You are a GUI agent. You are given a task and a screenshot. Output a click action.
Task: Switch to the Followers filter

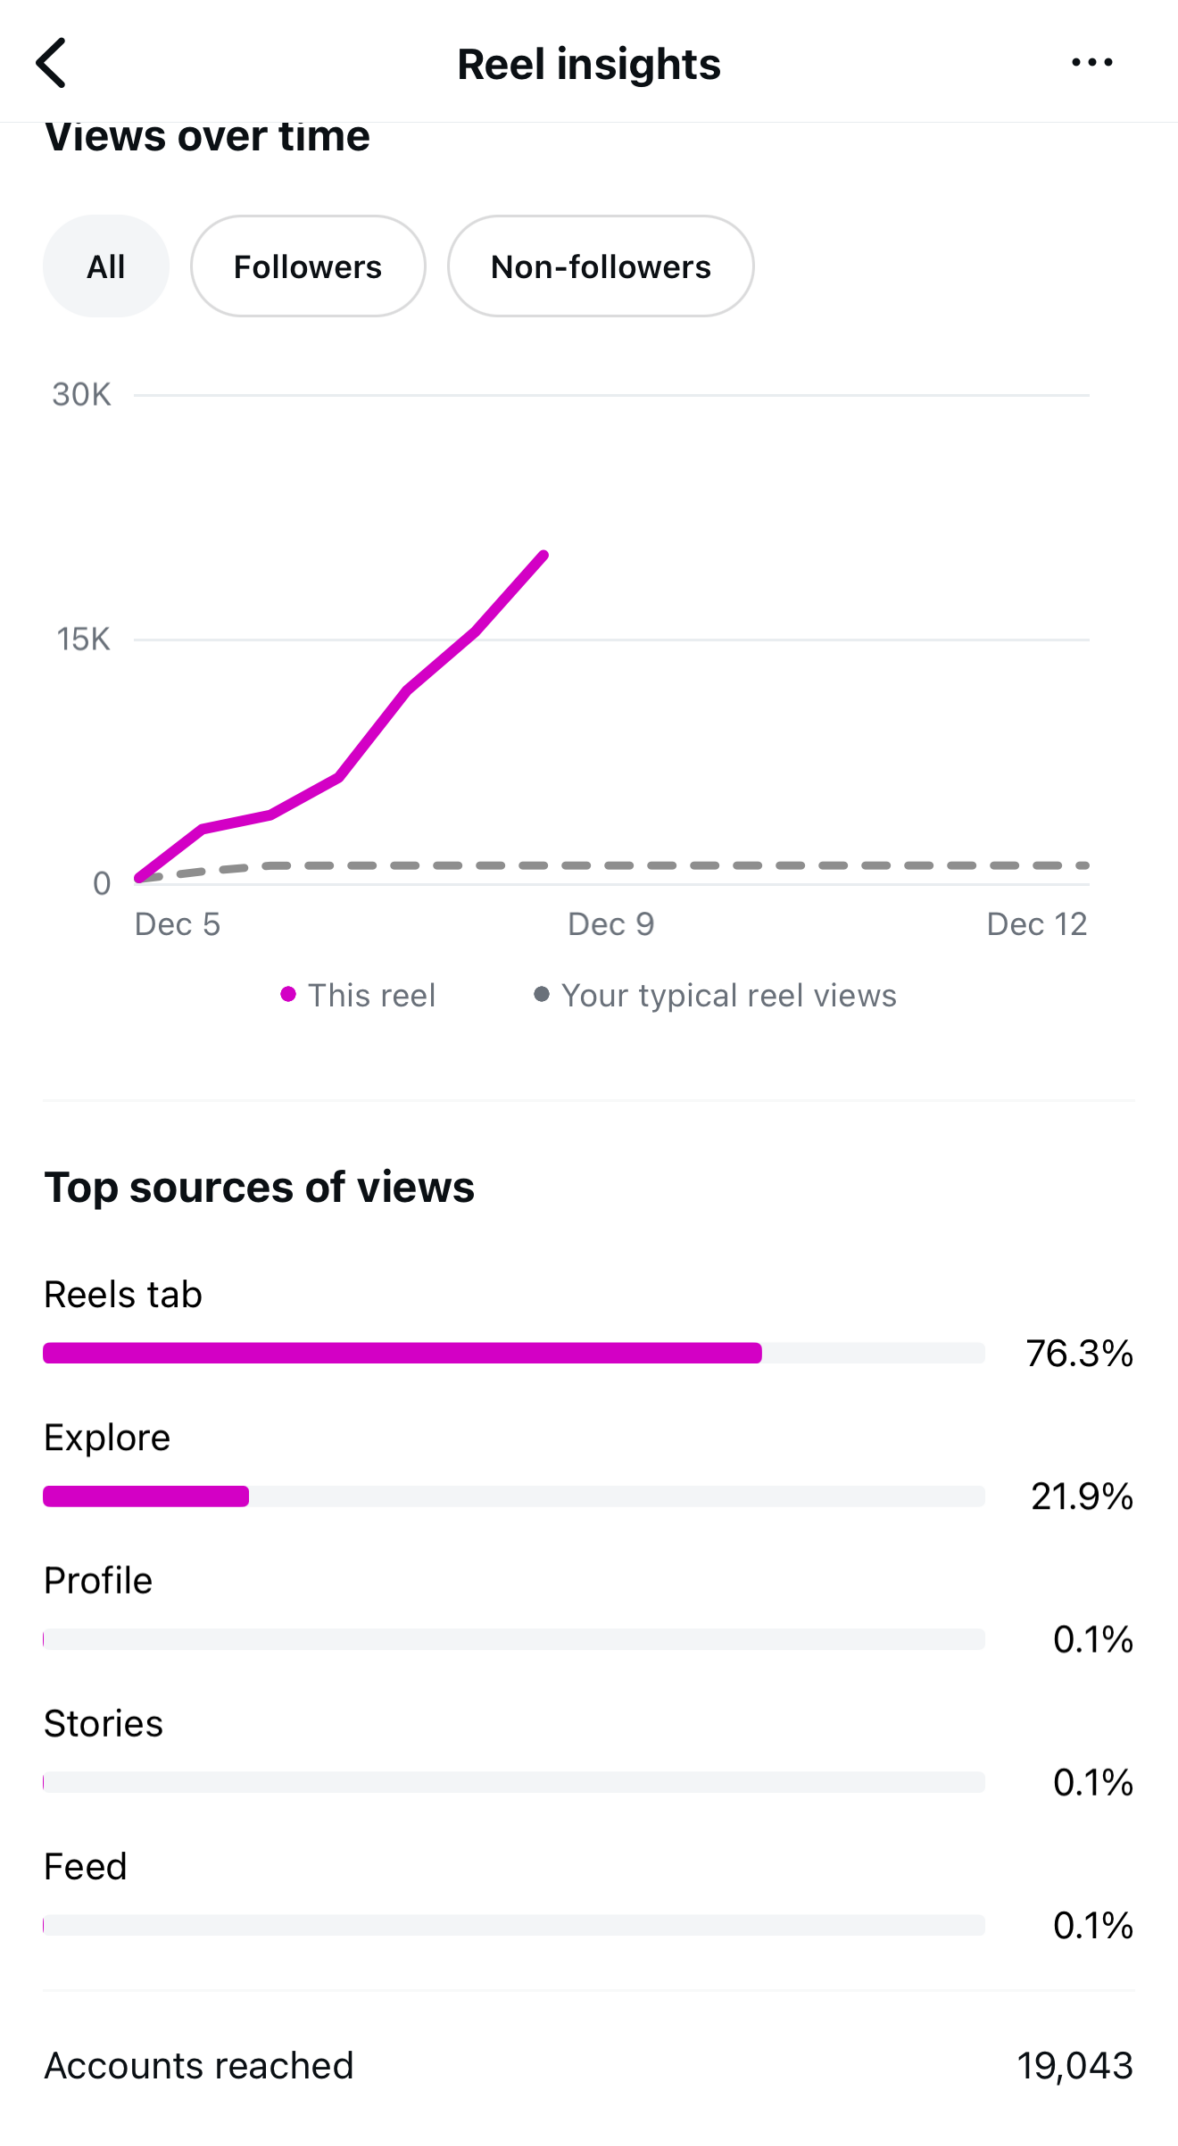click(308, 267)
